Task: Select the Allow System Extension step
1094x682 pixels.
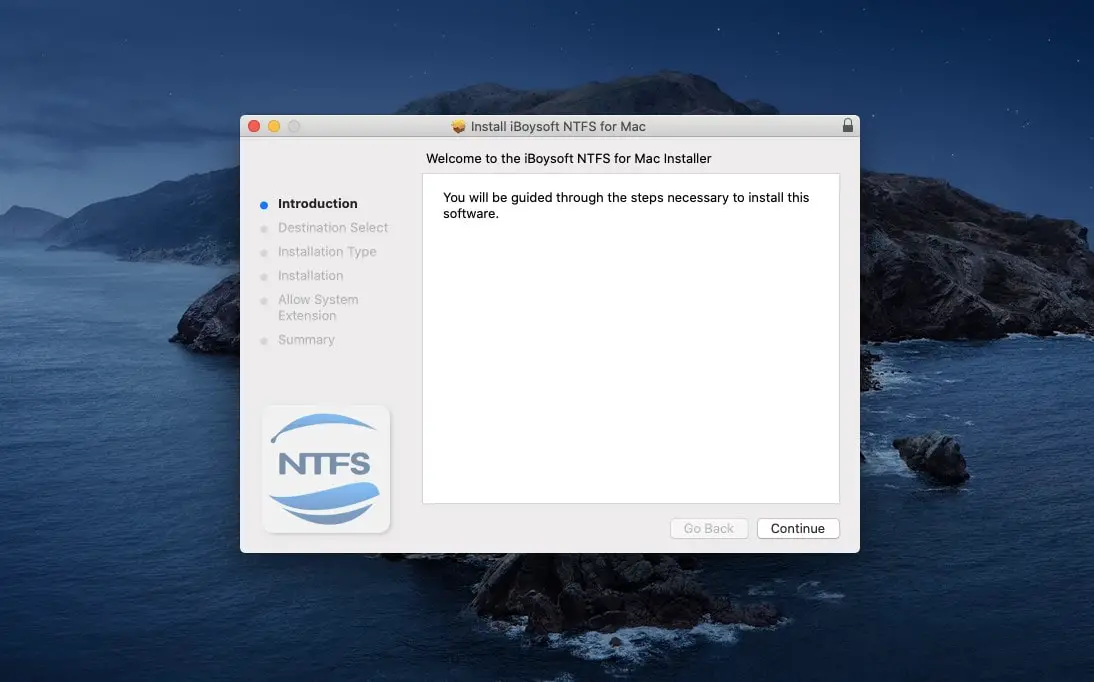Action: coord(318,307)
